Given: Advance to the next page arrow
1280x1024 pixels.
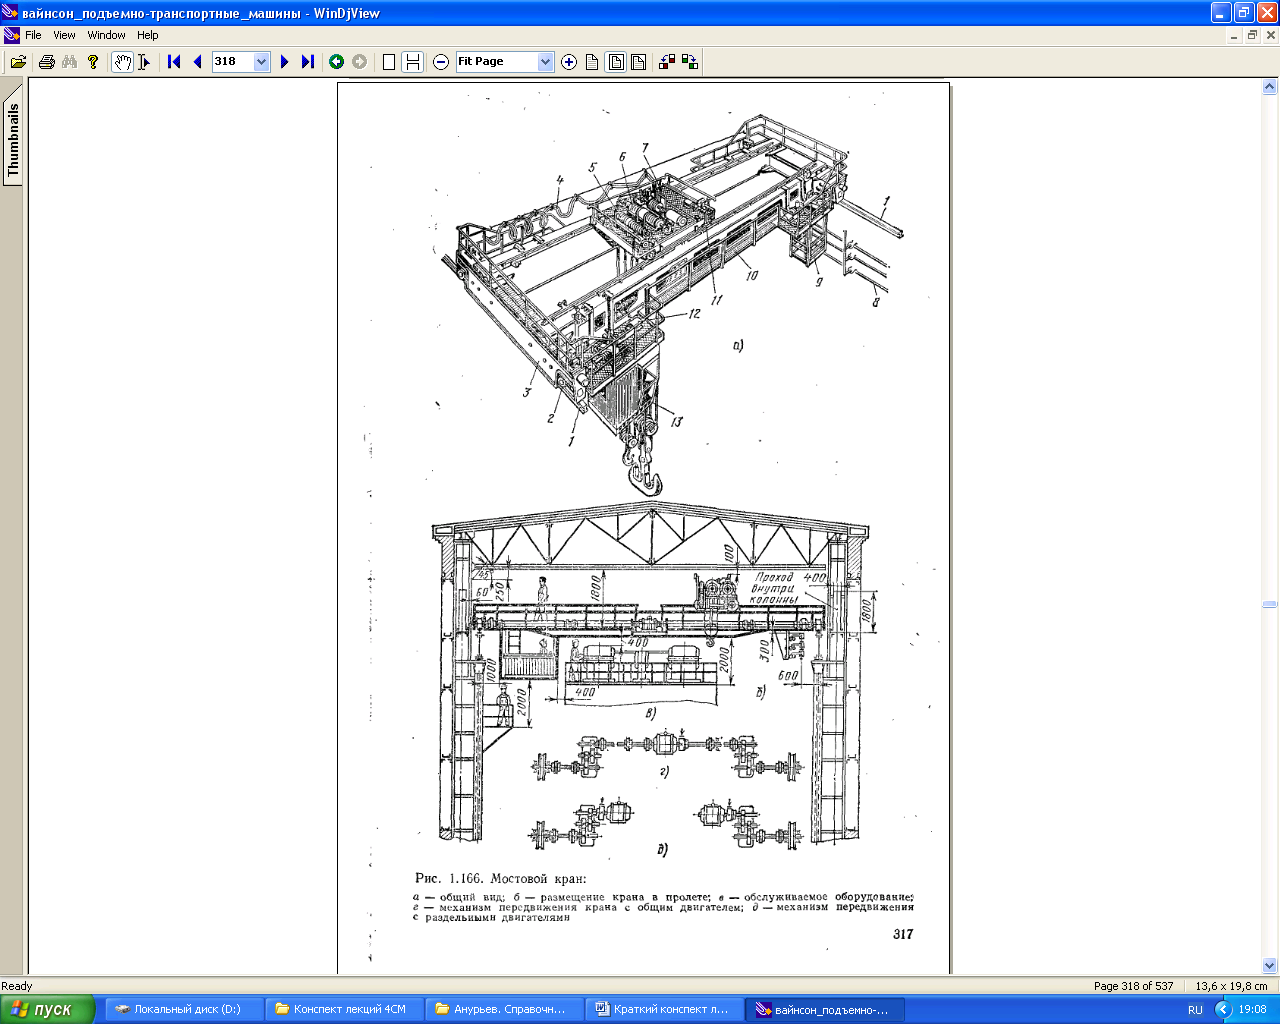Looking at the screenshot, I should point(285,62).
